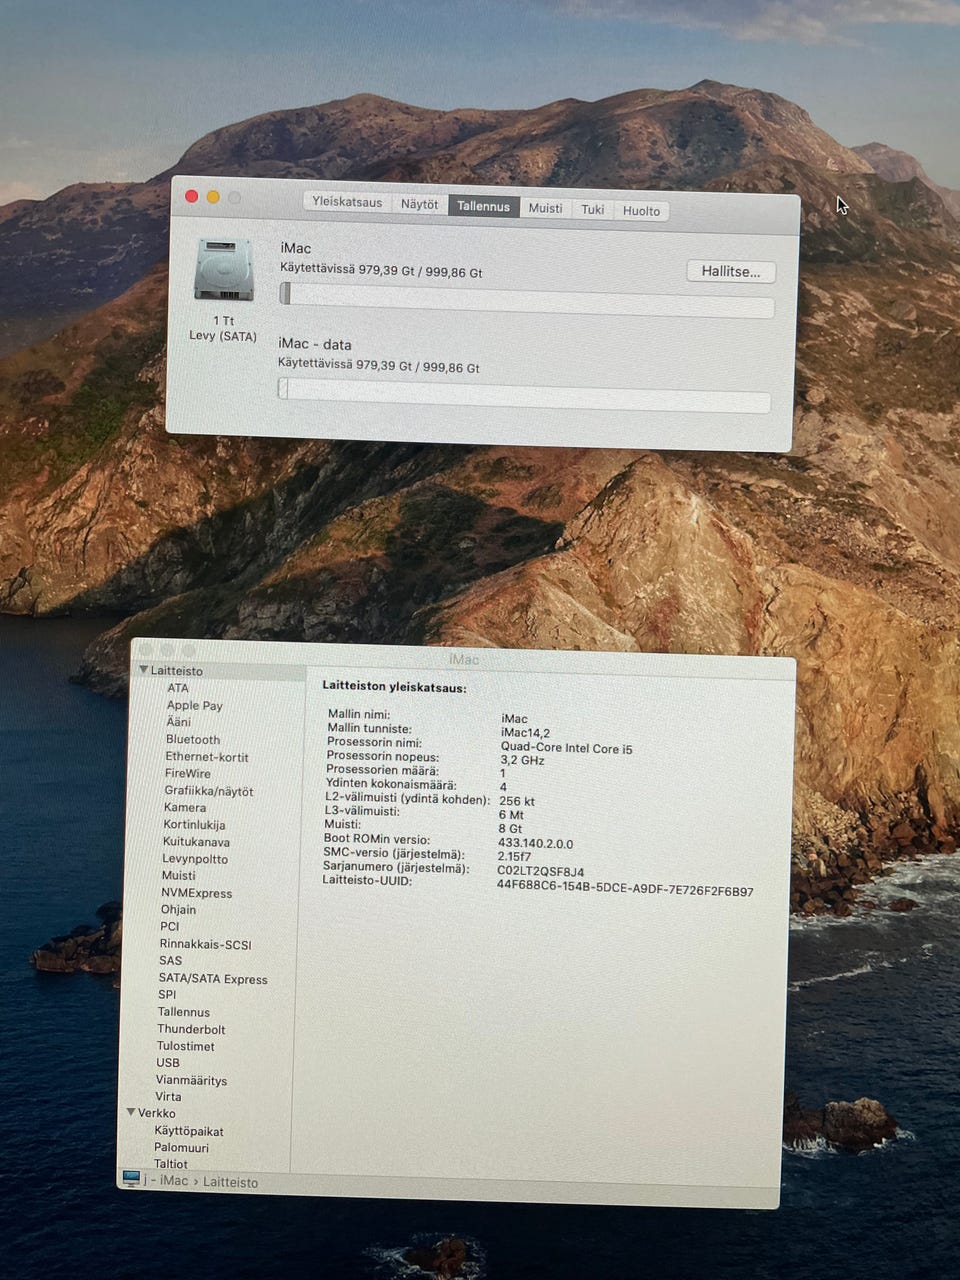Click the SMC version 2.15f7 value
Viewport: 960px width, 1280px height.
514,856
